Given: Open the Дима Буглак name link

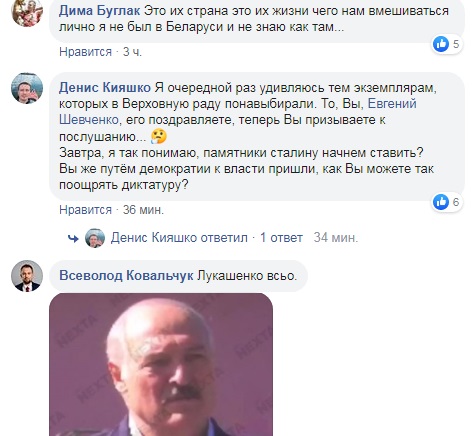Looking at the screenshot, I should point(99,11).
